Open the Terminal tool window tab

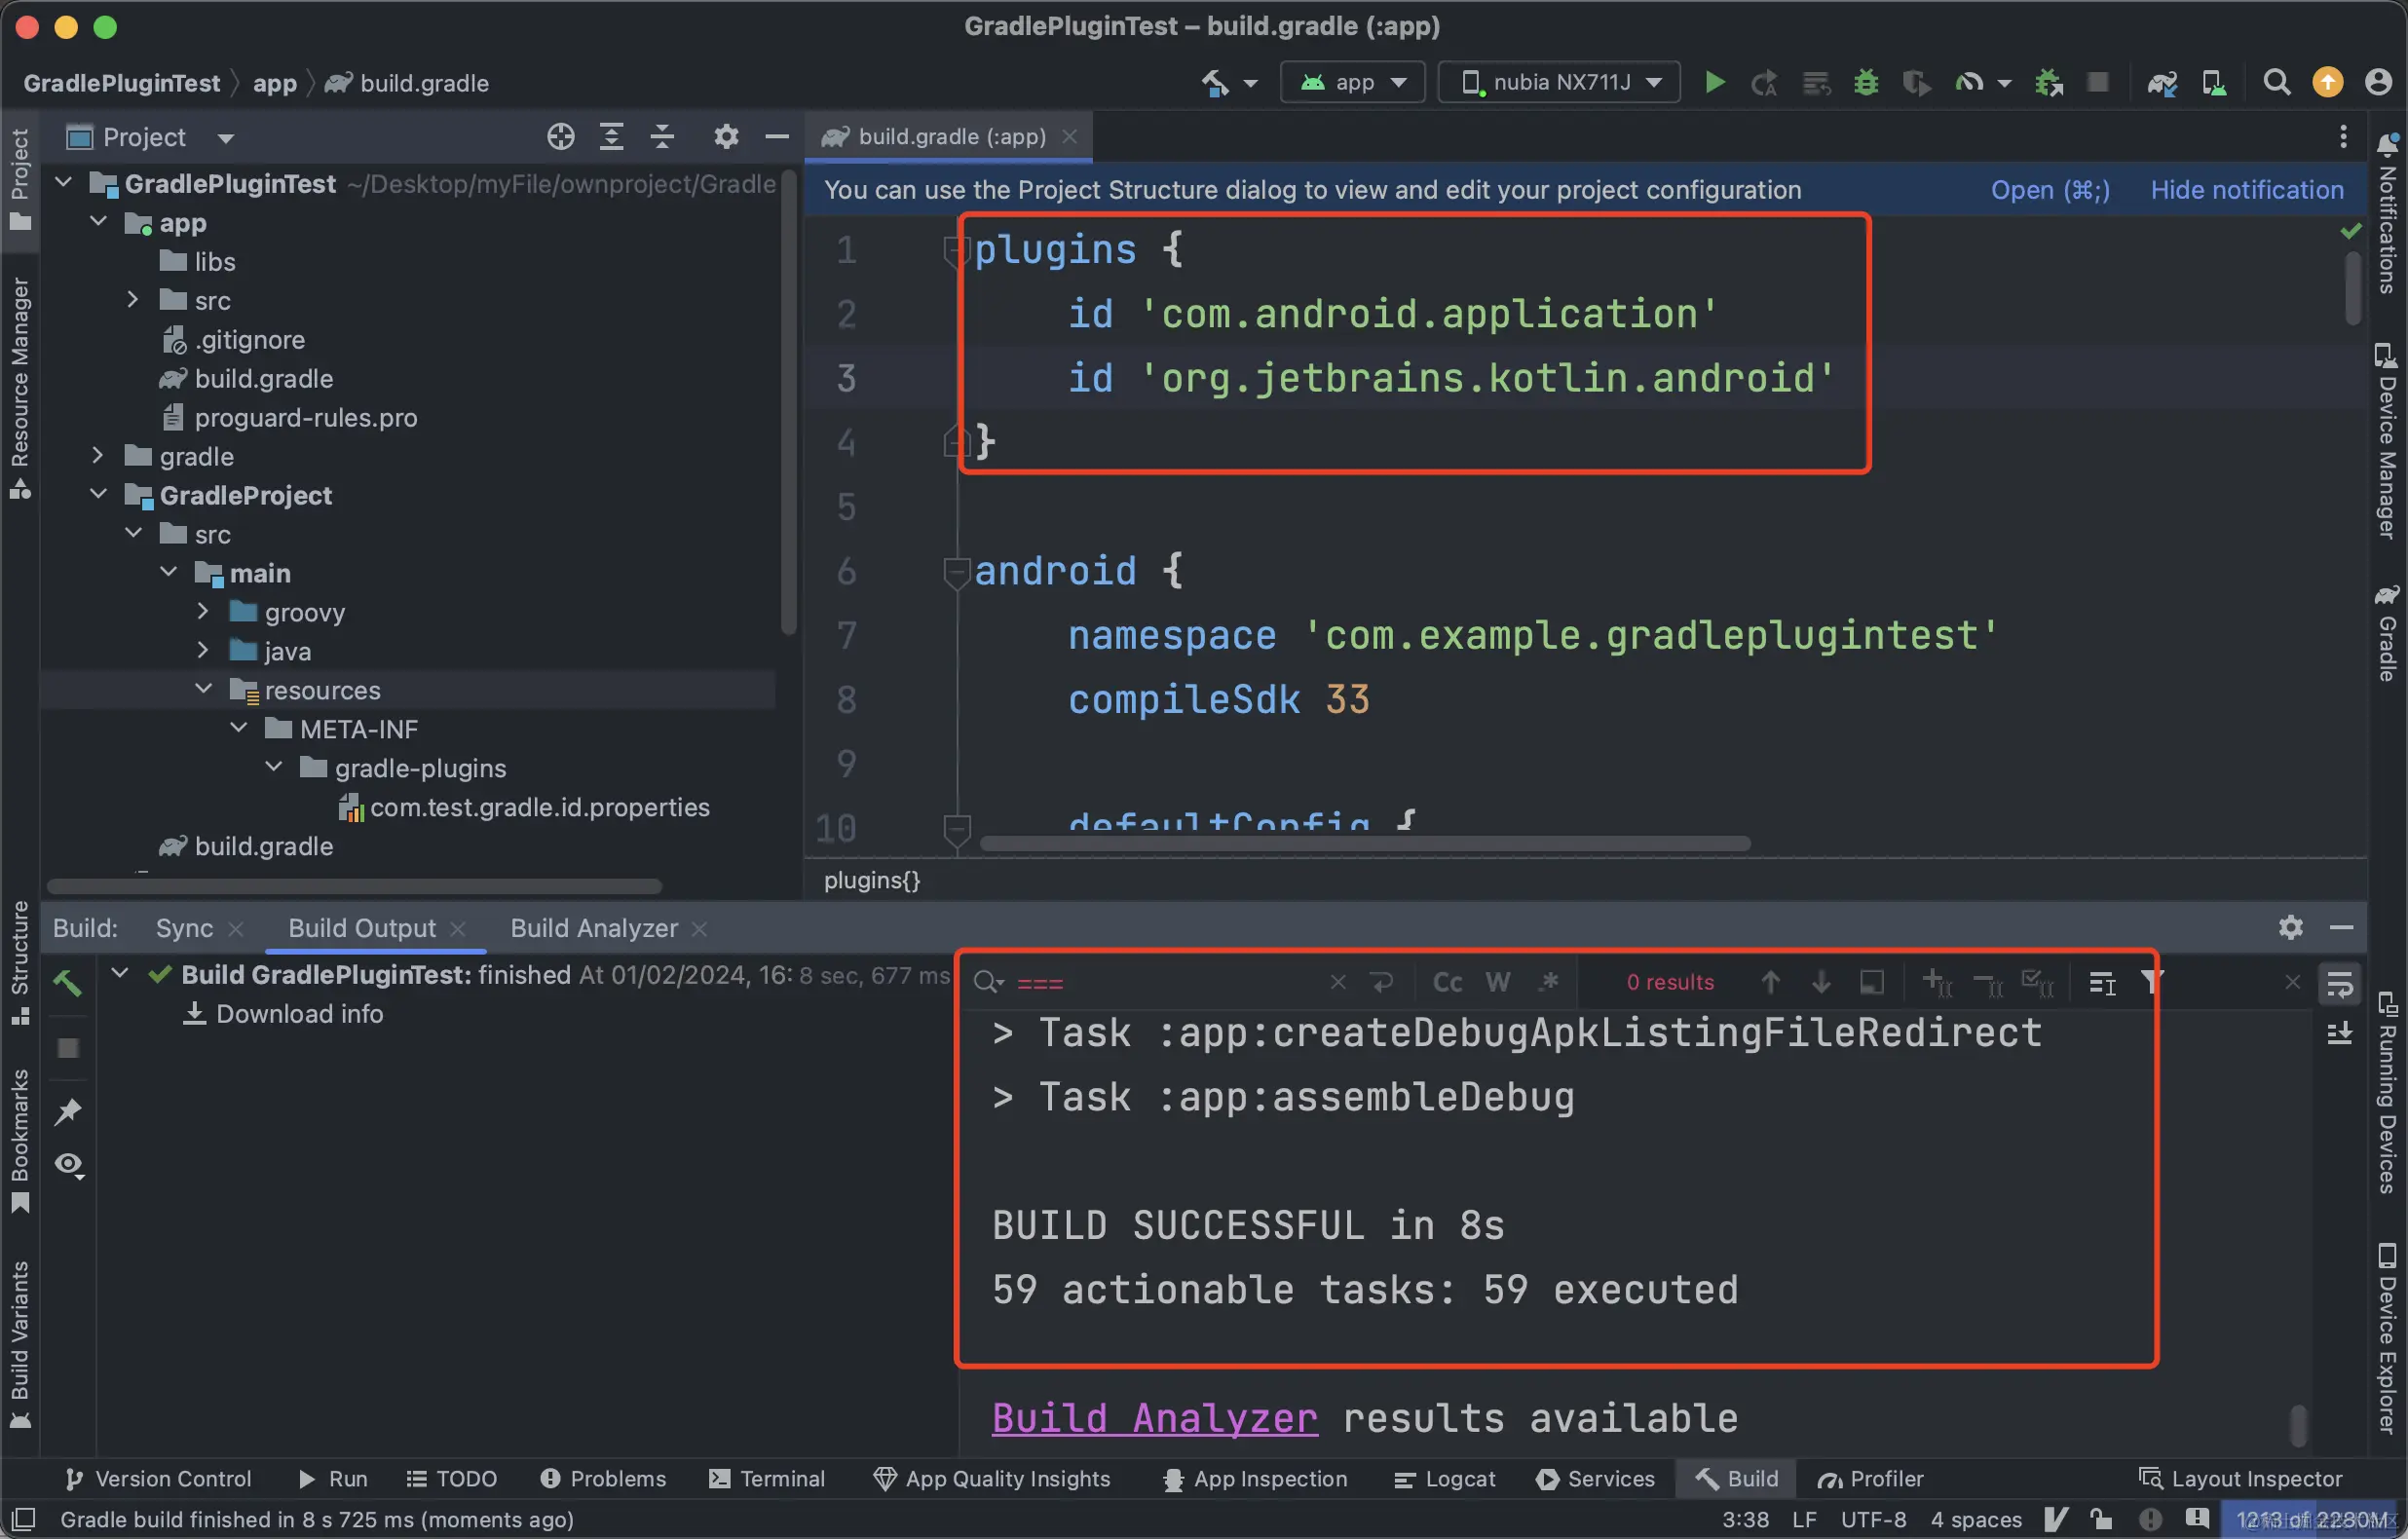click(767, 1478)
